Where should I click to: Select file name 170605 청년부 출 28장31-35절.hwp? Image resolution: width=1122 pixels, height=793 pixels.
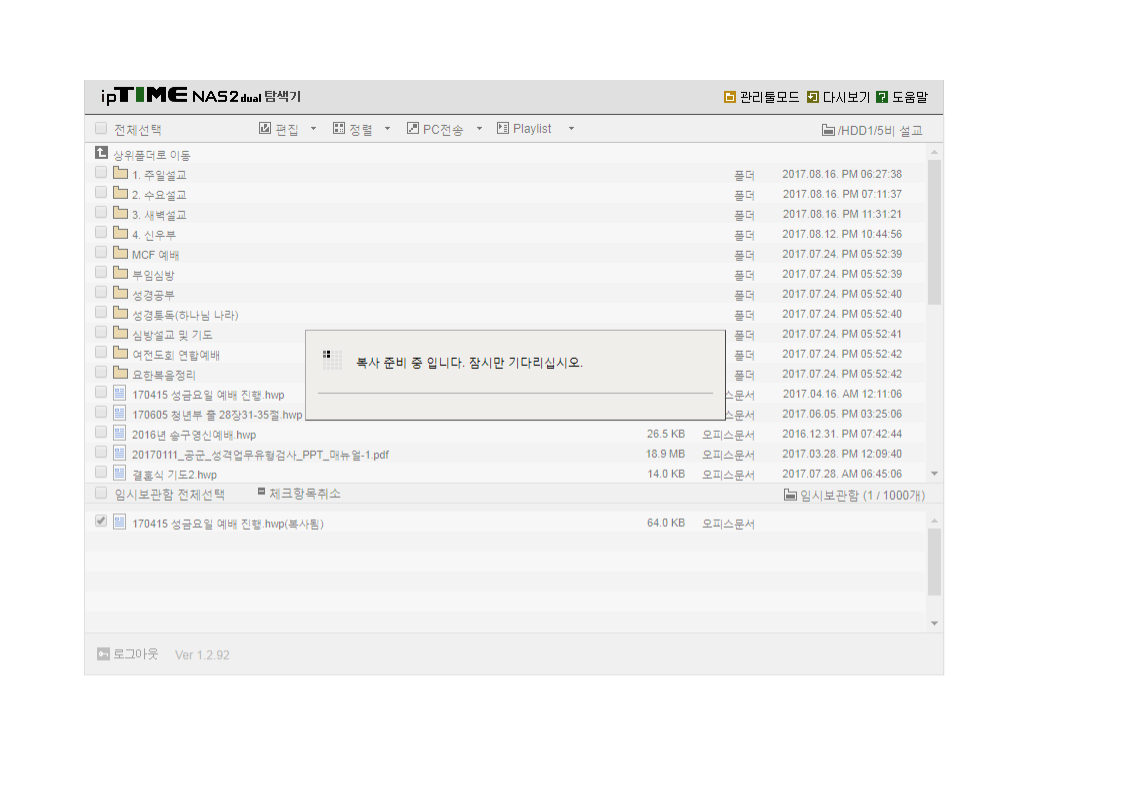point(217,415)
